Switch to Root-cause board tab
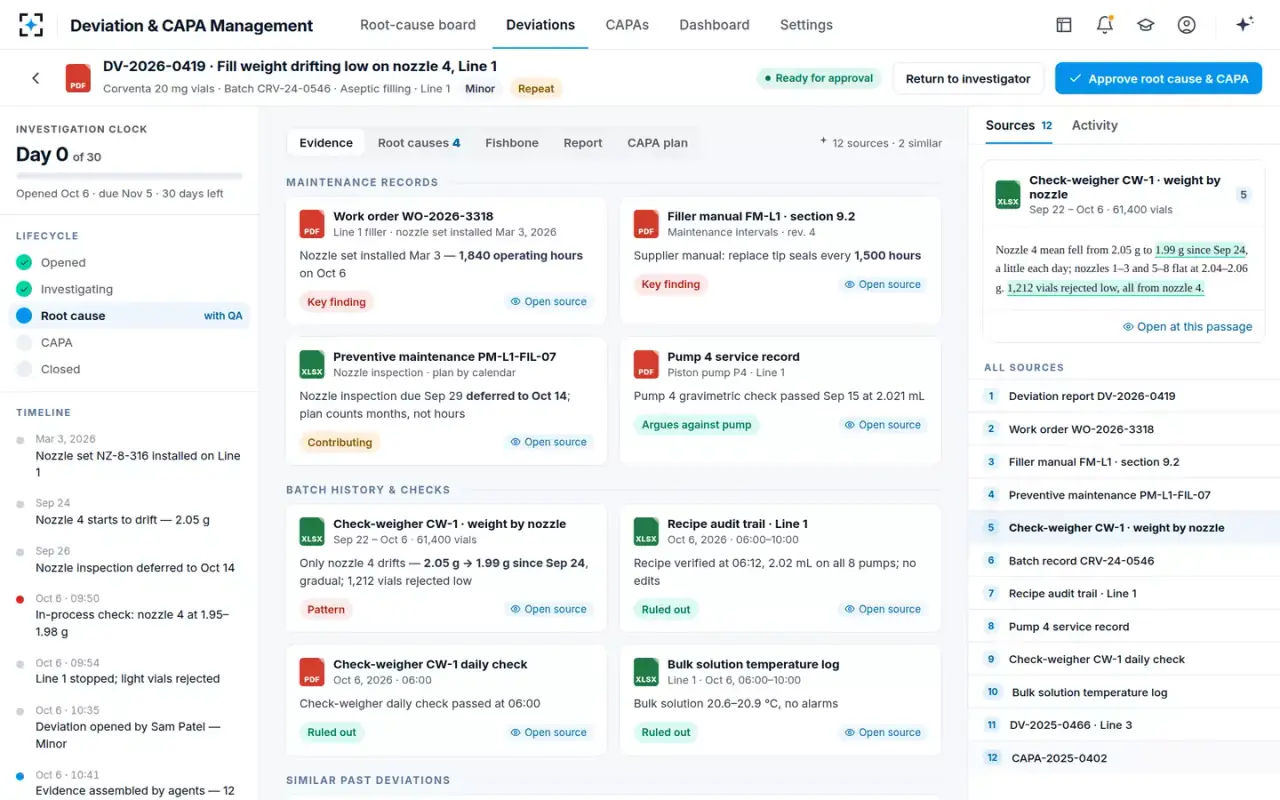Screen dimensions: 1280x800 (418, 25)
